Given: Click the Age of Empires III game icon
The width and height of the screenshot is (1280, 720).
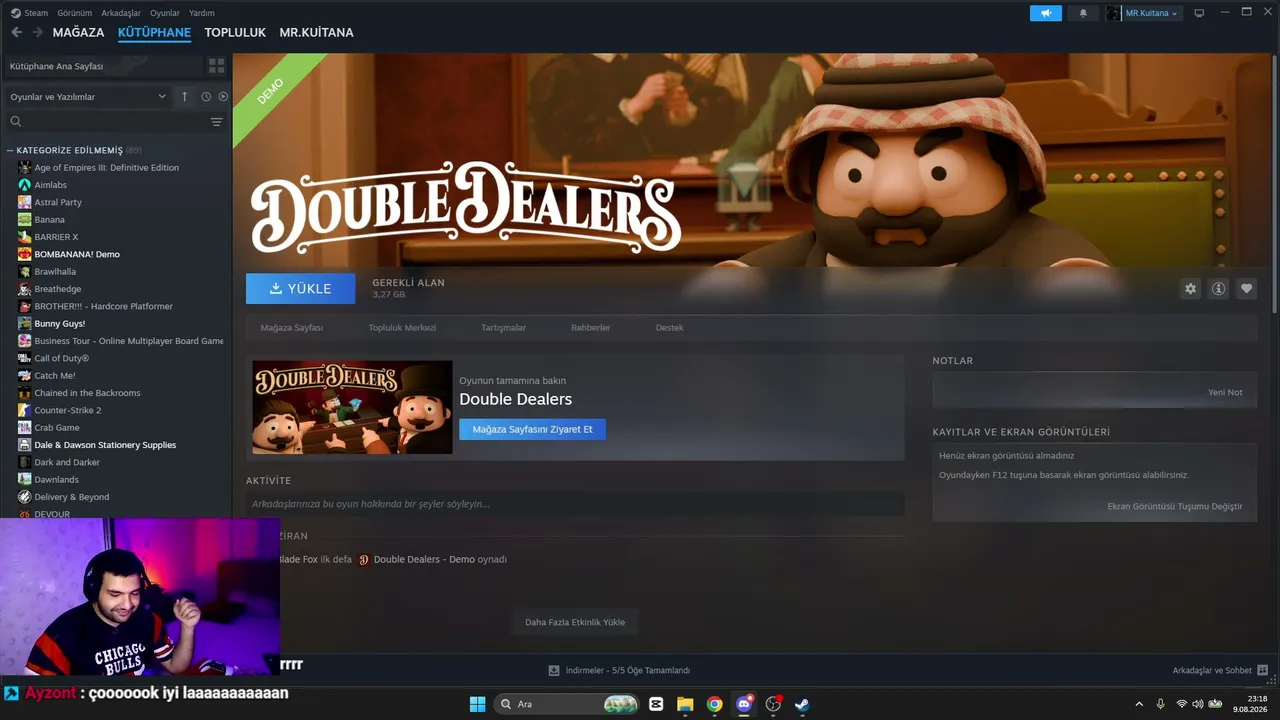Looking at the screenshot, I should click(24, 167).
